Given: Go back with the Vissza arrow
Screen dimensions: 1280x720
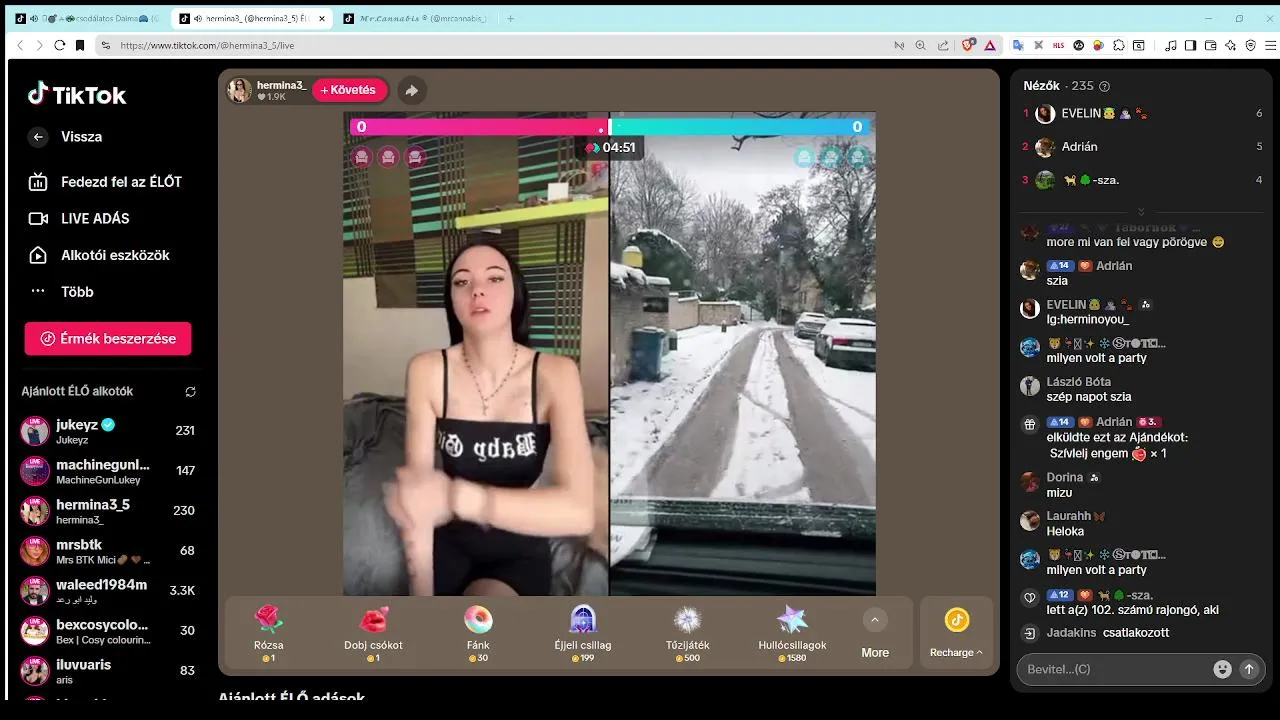Looking at the screenshot, I should [x=38, y=137].
